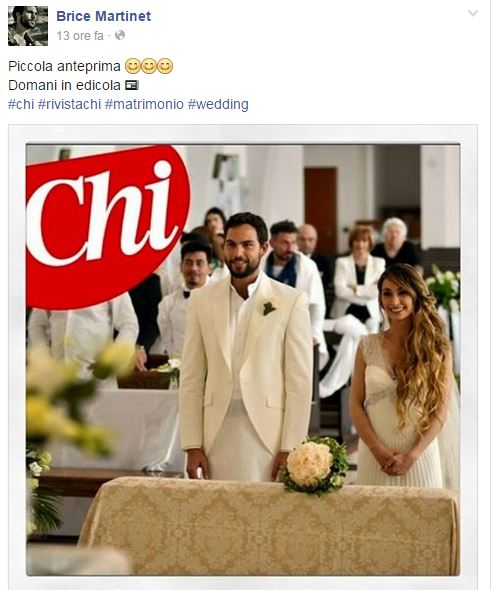Click the last smiling emoji in the row
The height and width of the screenshot is (590, 491).
[165, 66]
